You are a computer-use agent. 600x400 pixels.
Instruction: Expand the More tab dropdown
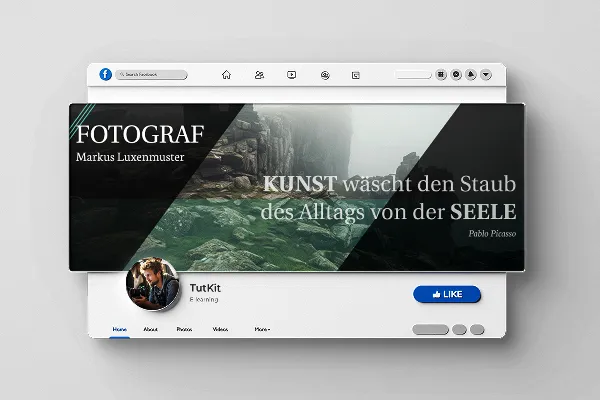pyautogui.click(x=262, y=329)
